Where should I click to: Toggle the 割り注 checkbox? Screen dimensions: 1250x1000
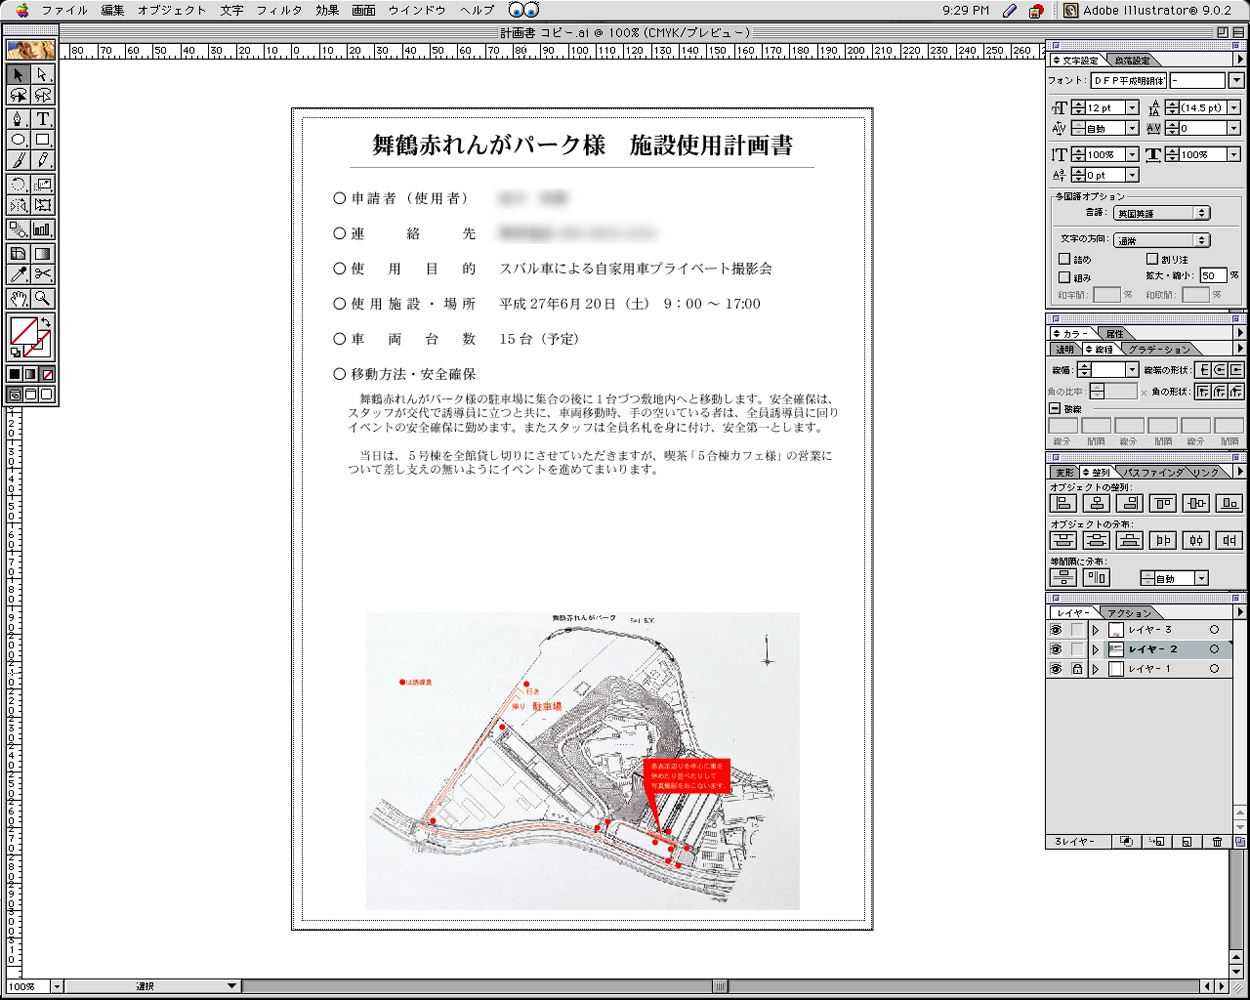1152,259
